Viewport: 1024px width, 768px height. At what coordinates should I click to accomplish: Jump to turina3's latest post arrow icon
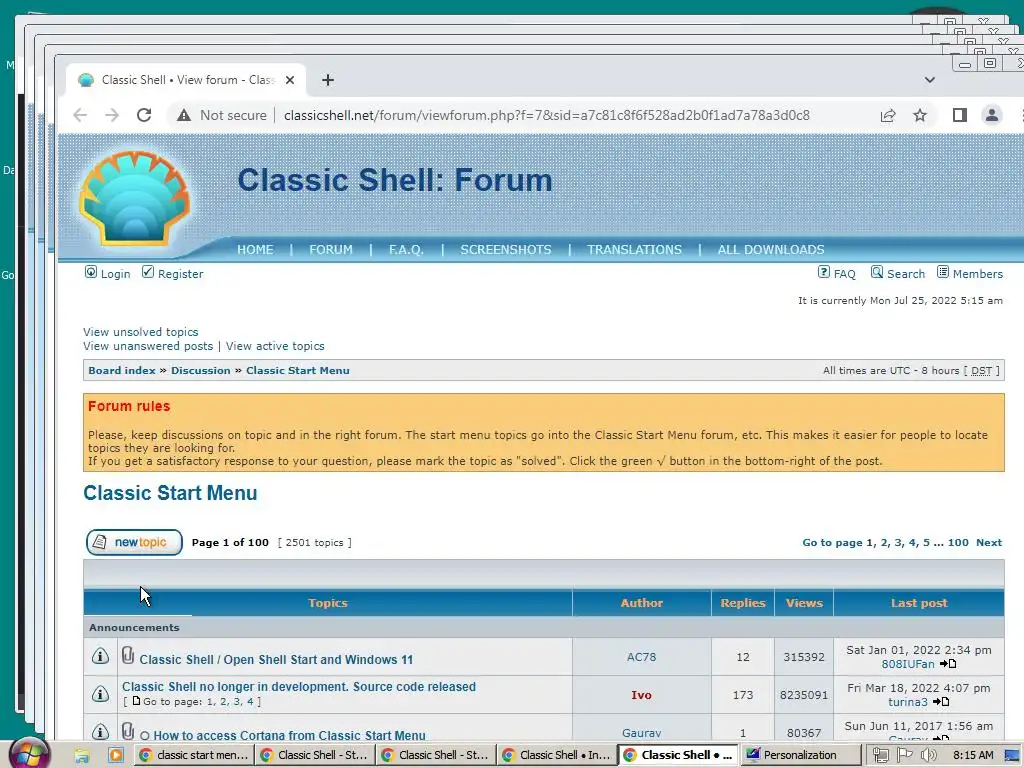(941, 701)
